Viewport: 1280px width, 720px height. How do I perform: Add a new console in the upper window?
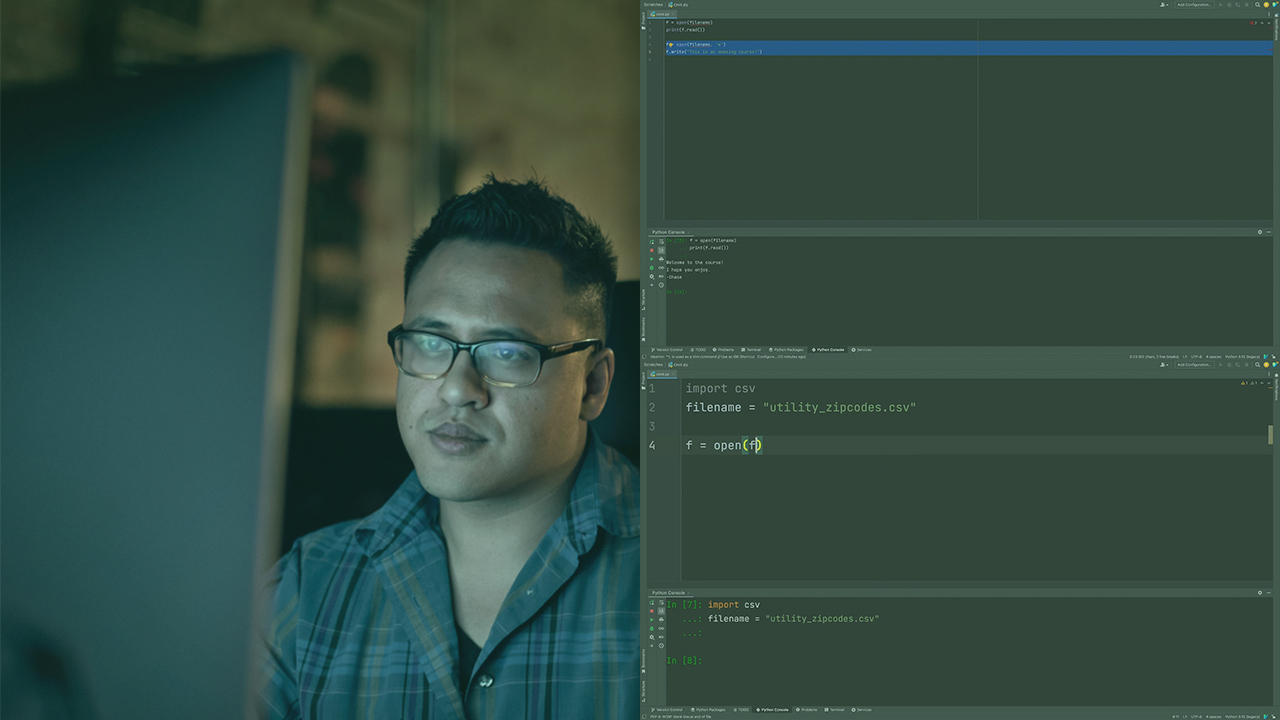click(x=652, y=285)
